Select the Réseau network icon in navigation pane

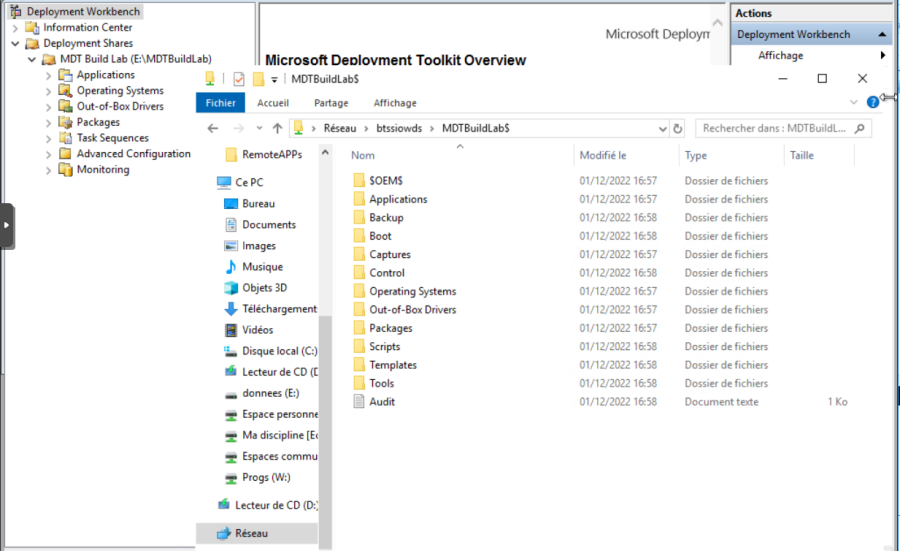[224, 533]
